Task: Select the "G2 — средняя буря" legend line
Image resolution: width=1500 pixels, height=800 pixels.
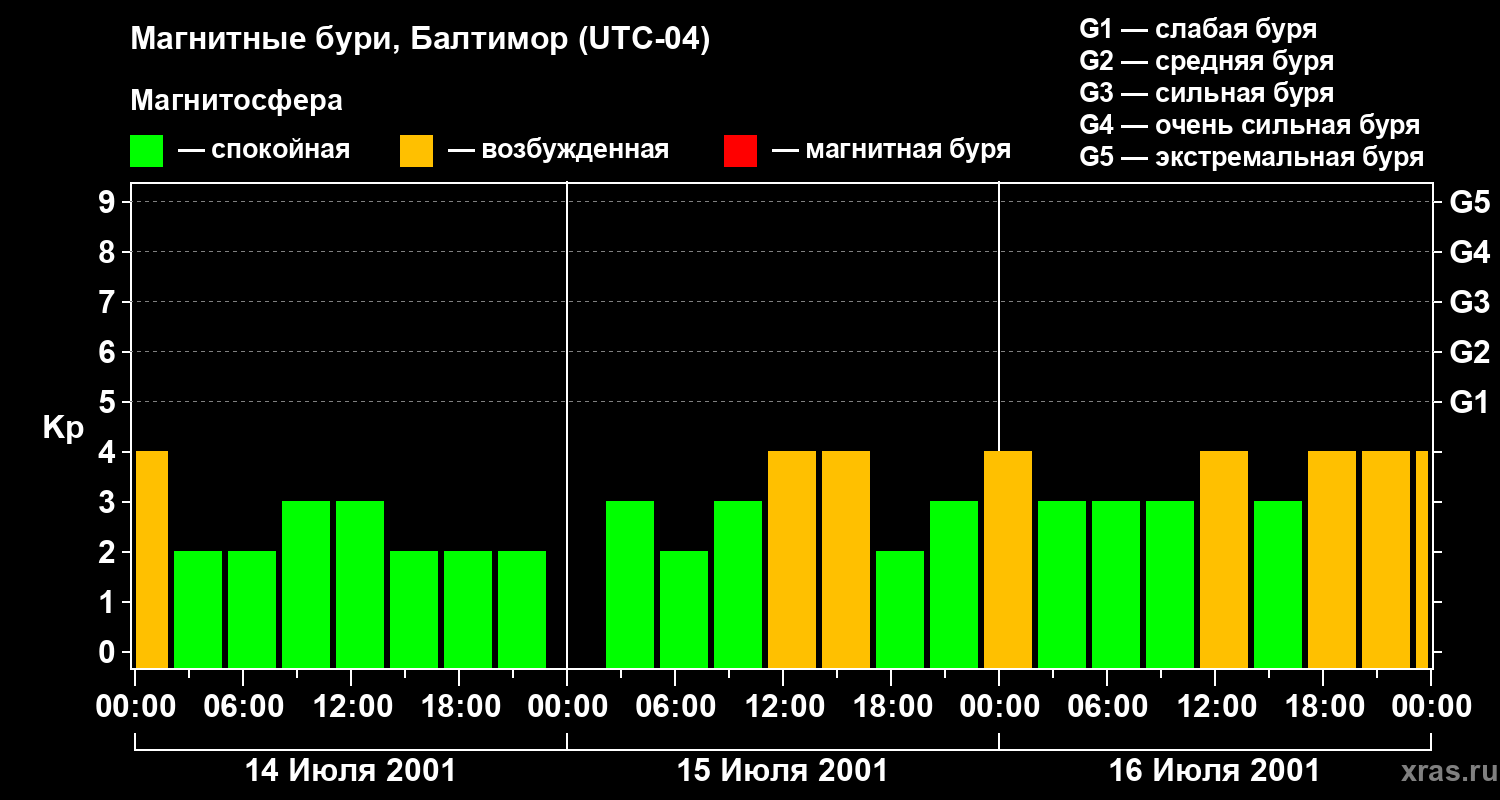Action: click(x=1206, y=61)
